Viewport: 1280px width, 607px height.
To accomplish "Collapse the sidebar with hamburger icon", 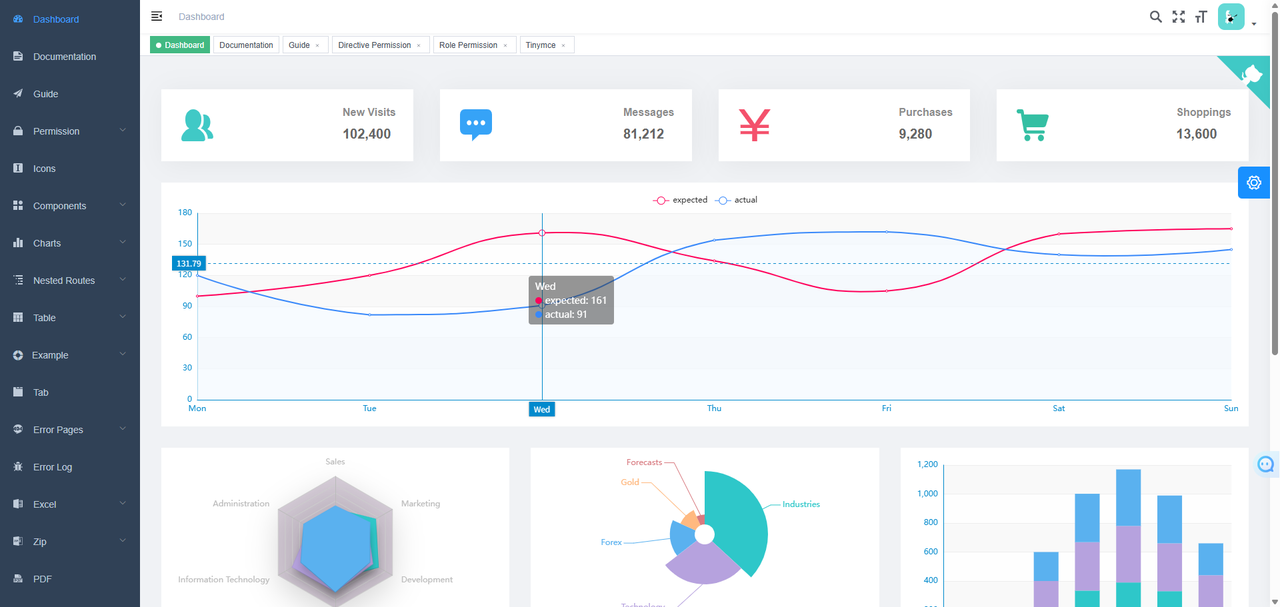I will point(156,16).
